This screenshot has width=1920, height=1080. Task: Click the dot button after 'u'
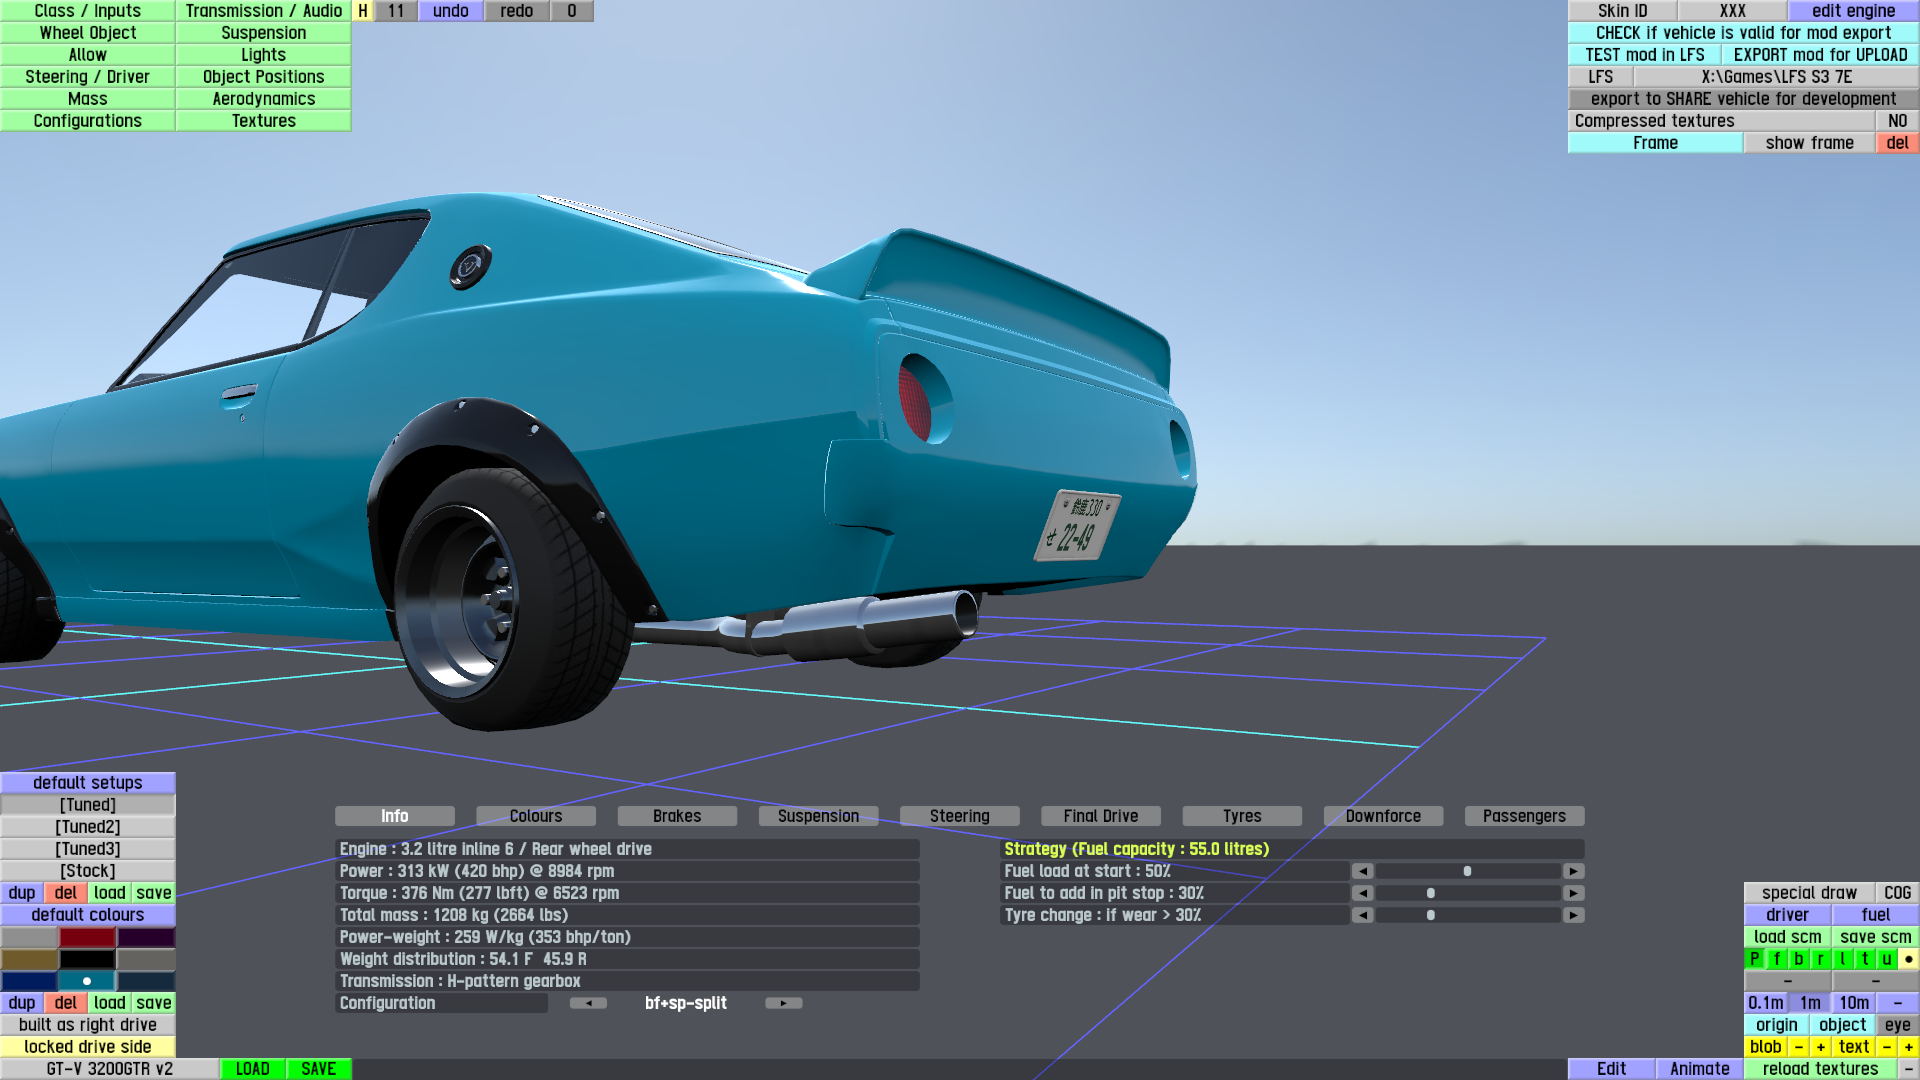coord(1908,959)
